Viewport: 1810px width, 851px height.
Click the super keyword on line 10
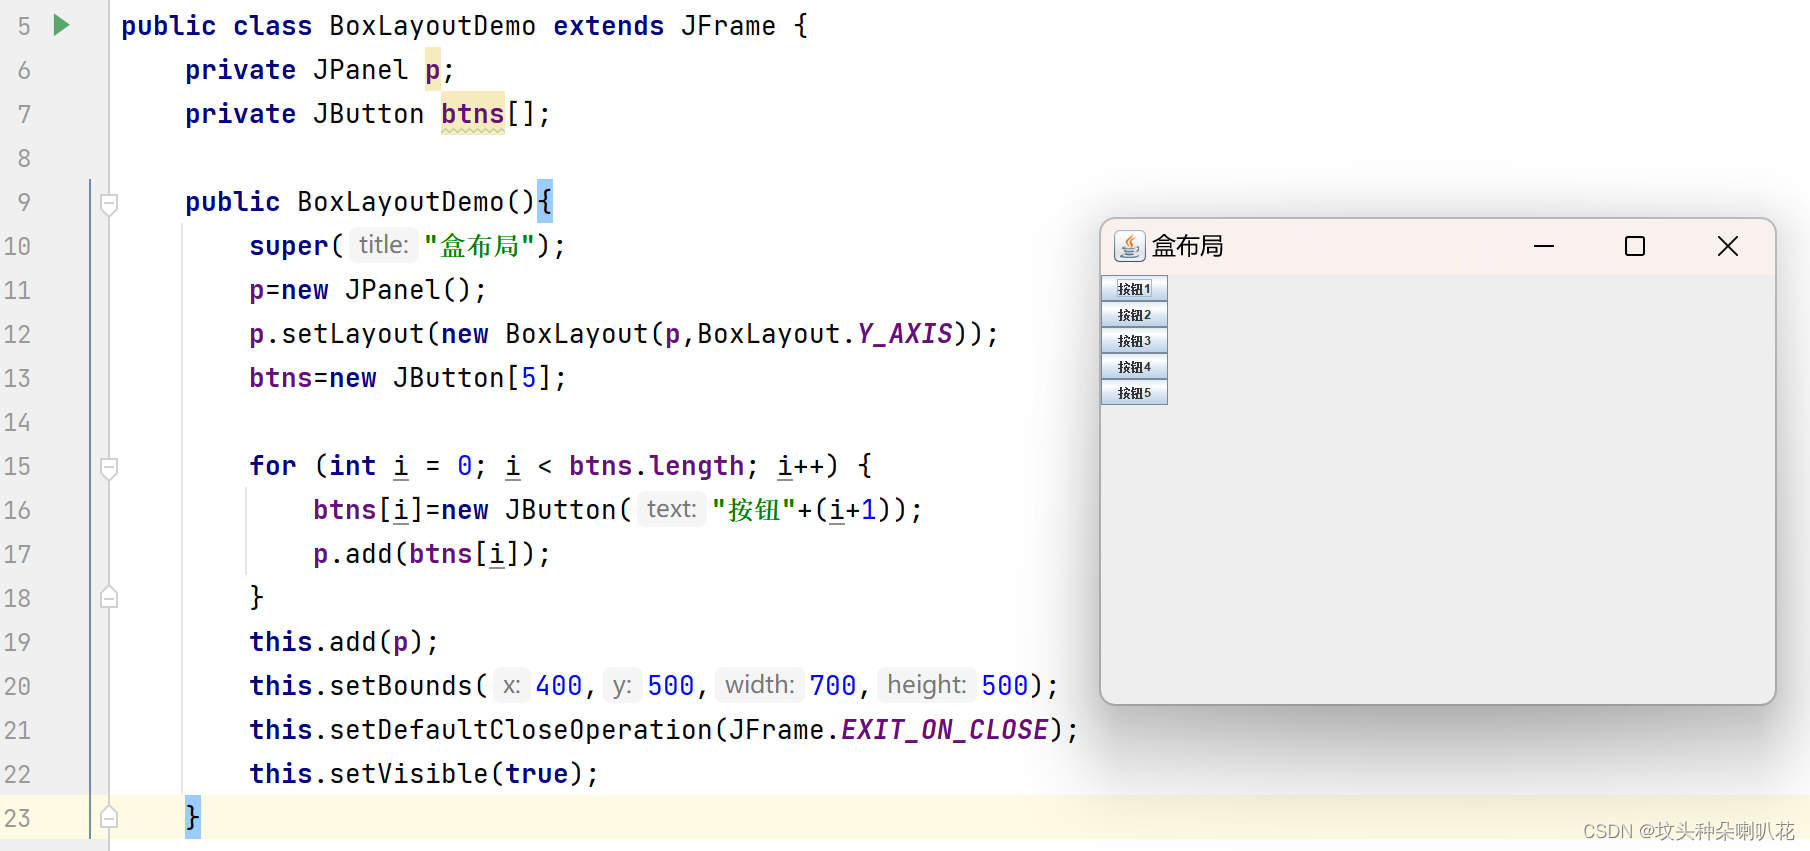(x=289, y=246)
